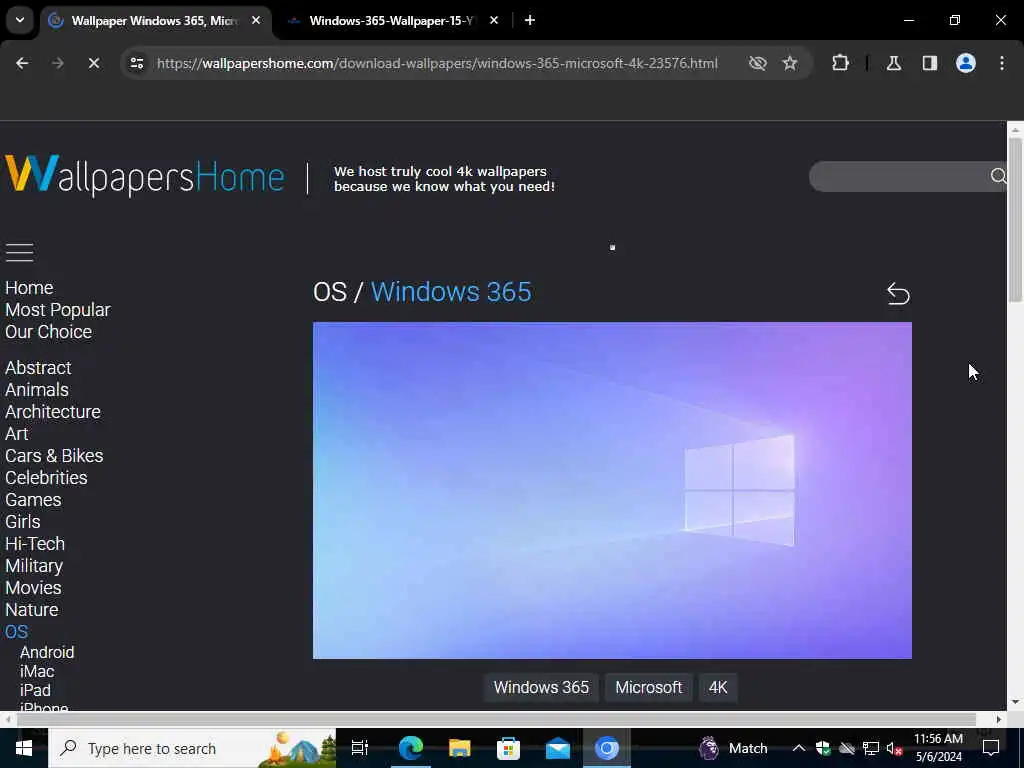
Task: Select the highlighted OS category
Action: coord(16,632)
